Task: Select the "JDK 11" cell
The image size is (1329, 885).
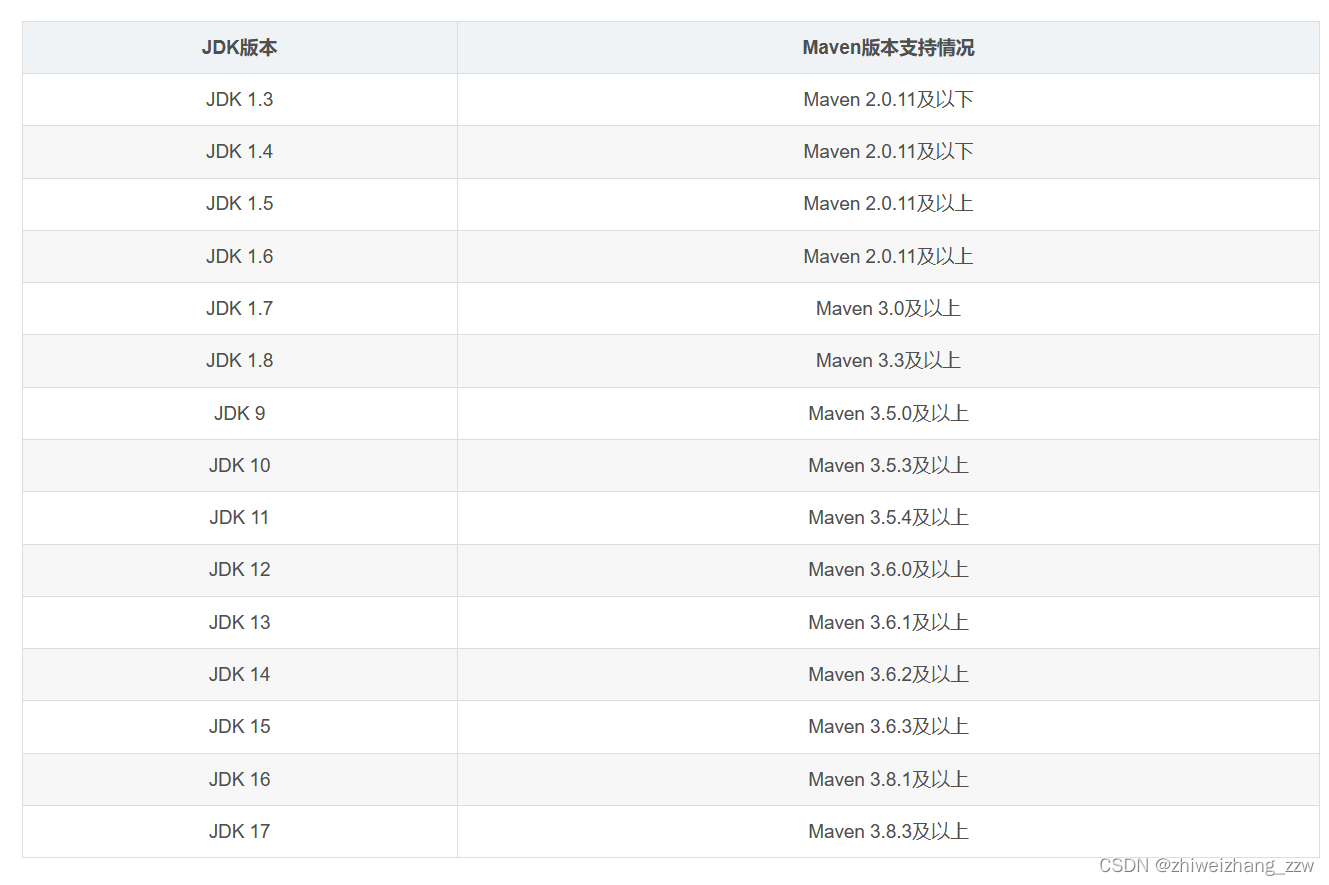Action: (x=240, y=518)
